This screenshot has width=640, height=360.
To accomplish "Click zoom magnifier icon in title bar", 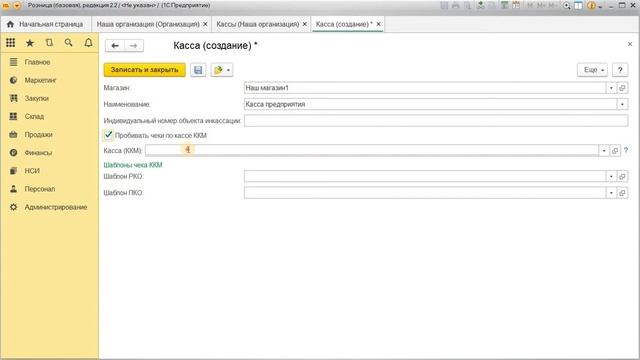I will (x=567, y=5).
